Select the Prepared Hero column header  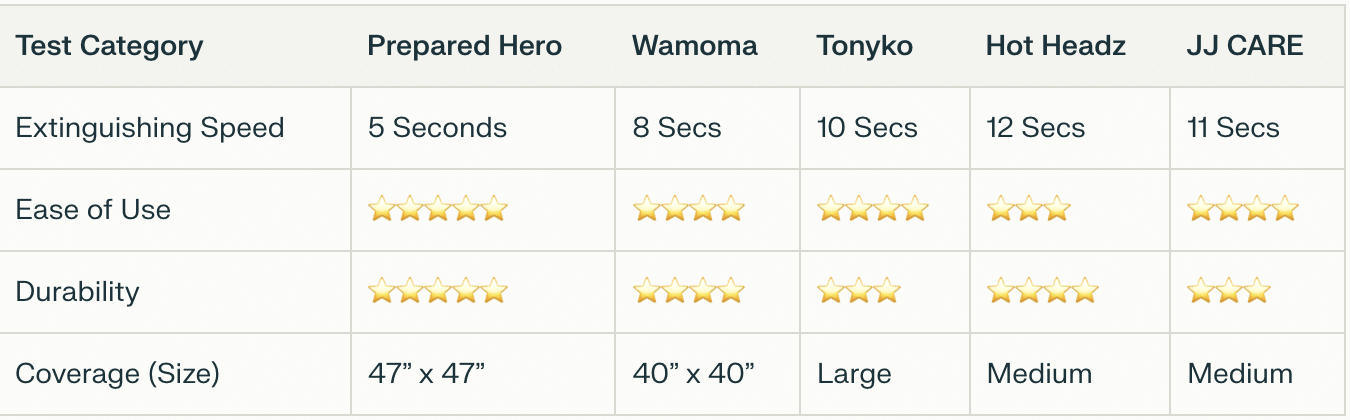(465, 46)
